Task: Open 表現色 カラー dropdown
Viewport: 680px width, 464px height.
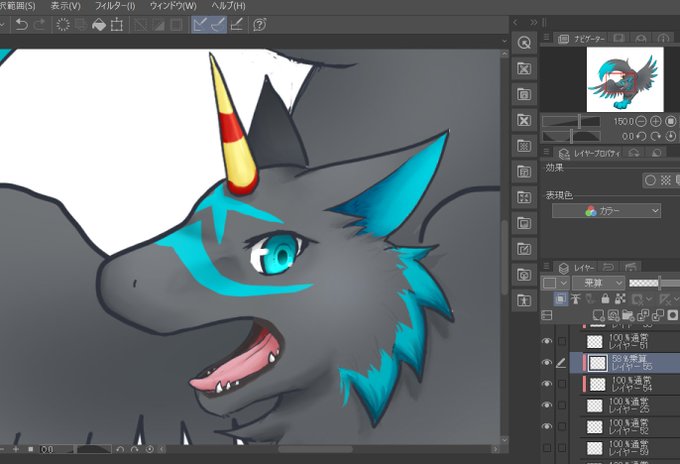Action: [606, 211]
